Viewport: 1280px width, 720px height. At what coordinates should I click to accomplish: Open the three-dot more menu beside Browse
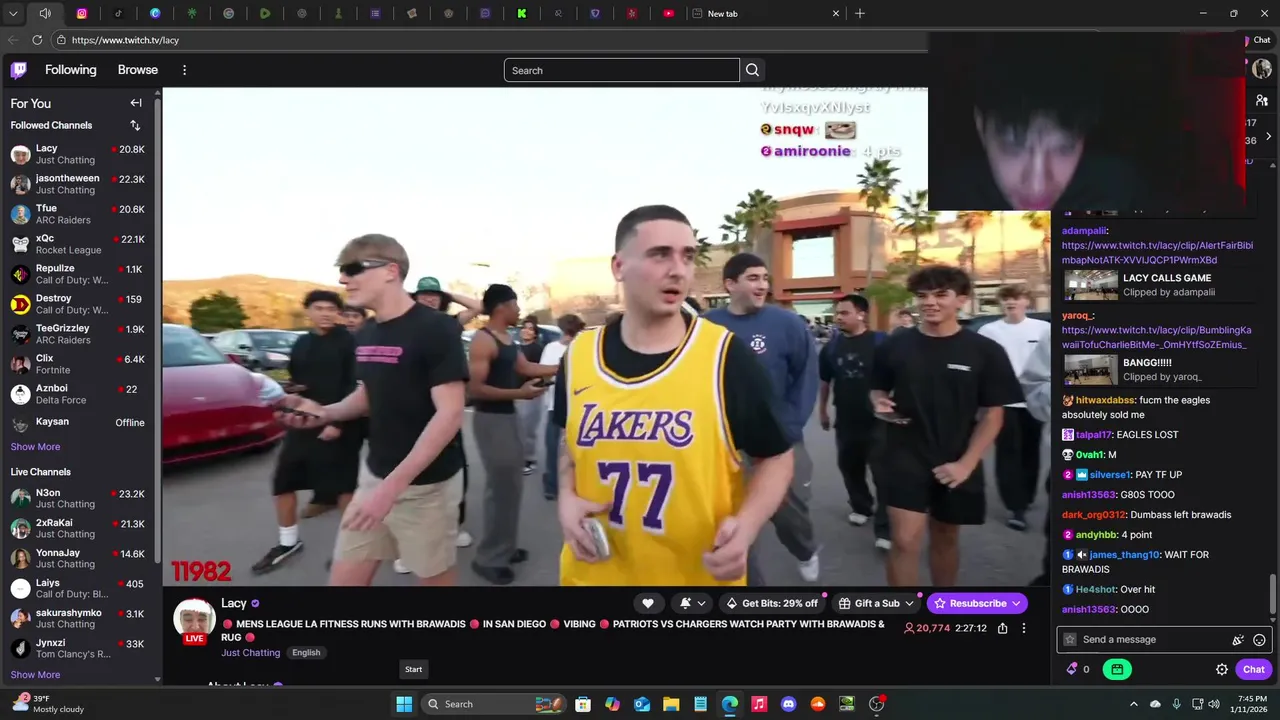click(x=184, y=70)
